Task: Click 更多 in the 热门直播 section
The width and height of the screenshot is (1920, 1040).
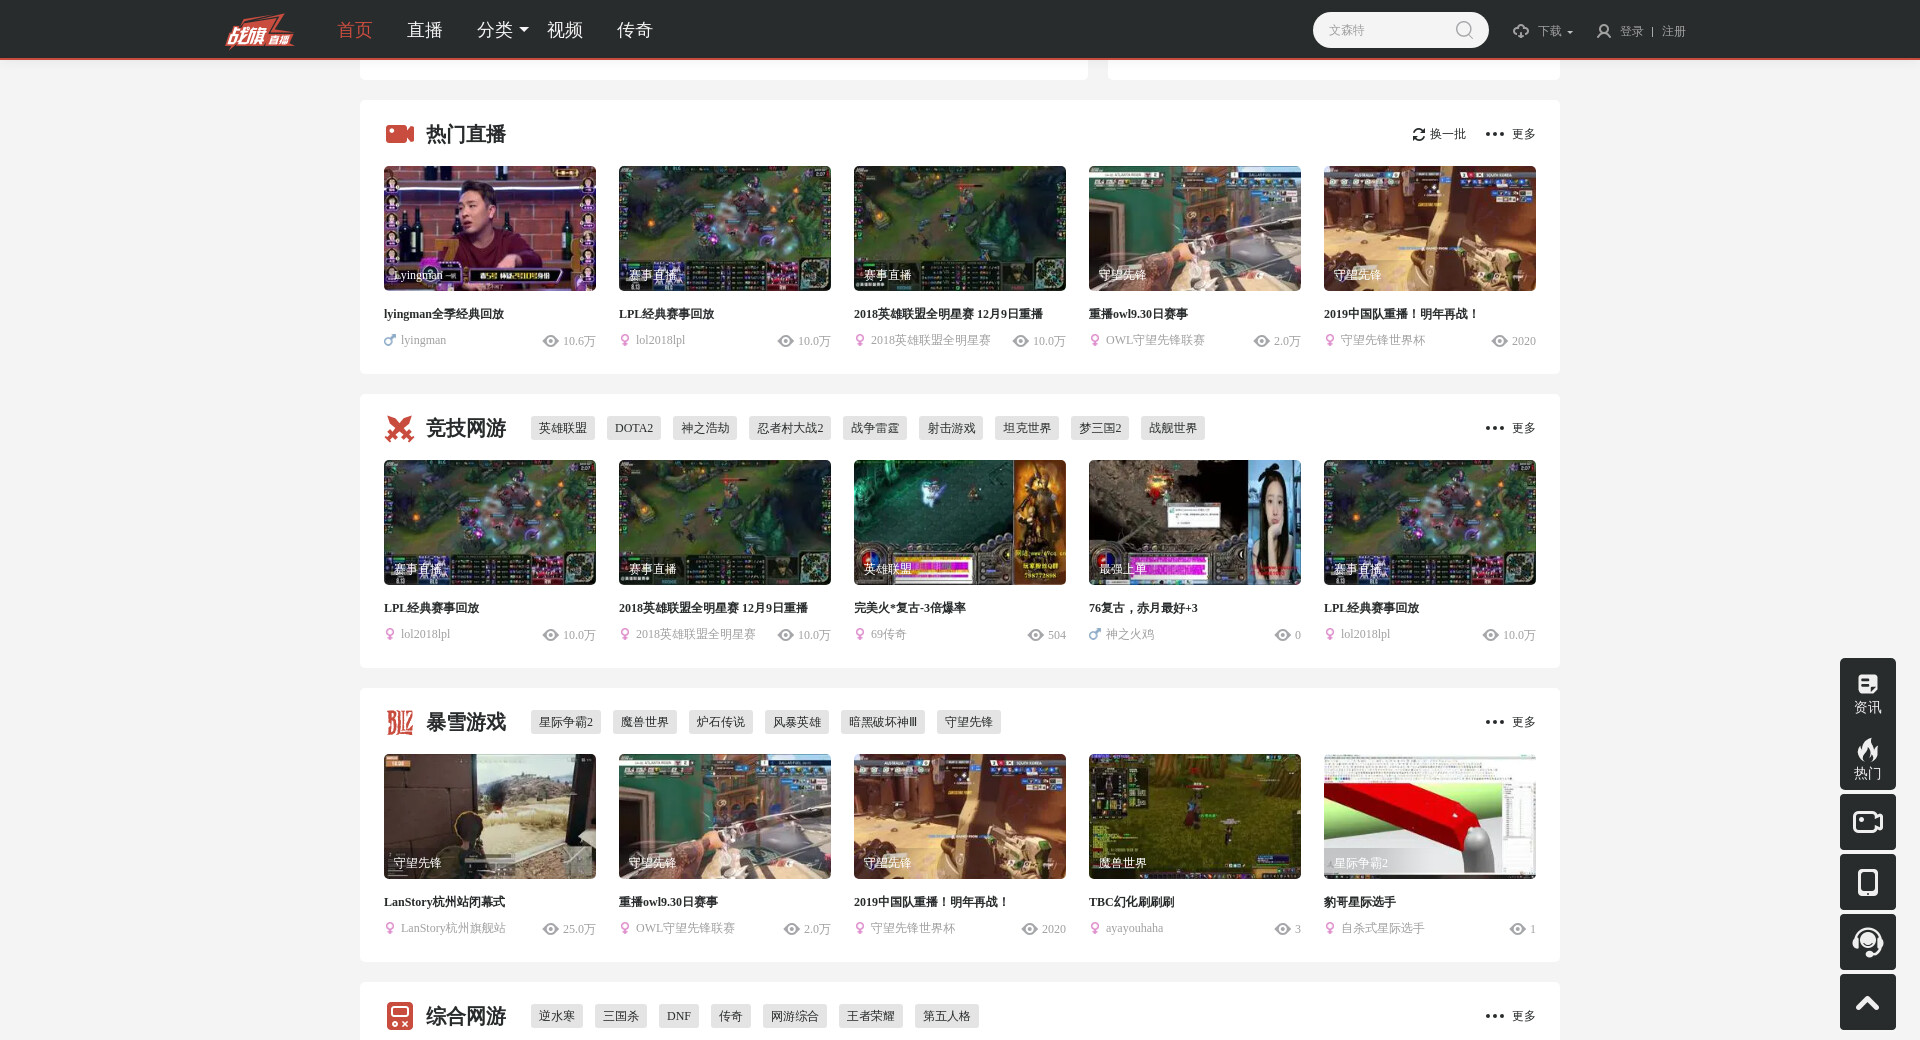Action: pyautogui.click(x=1524, y=134)
